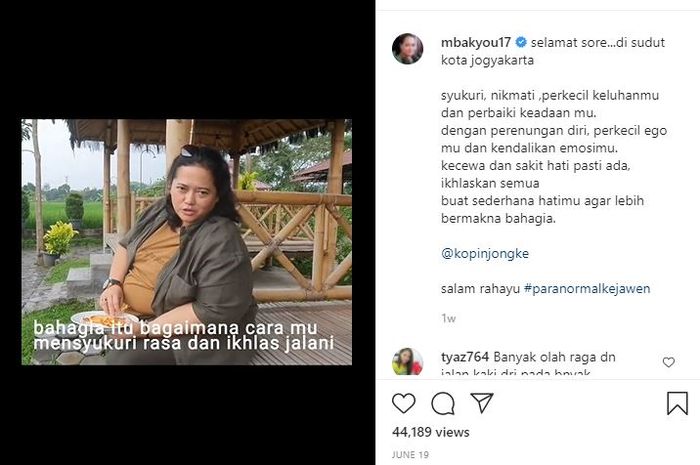Click the caption text starting with syukuri
This screenshot has height=465, width=700.
(x=554, y=157)
